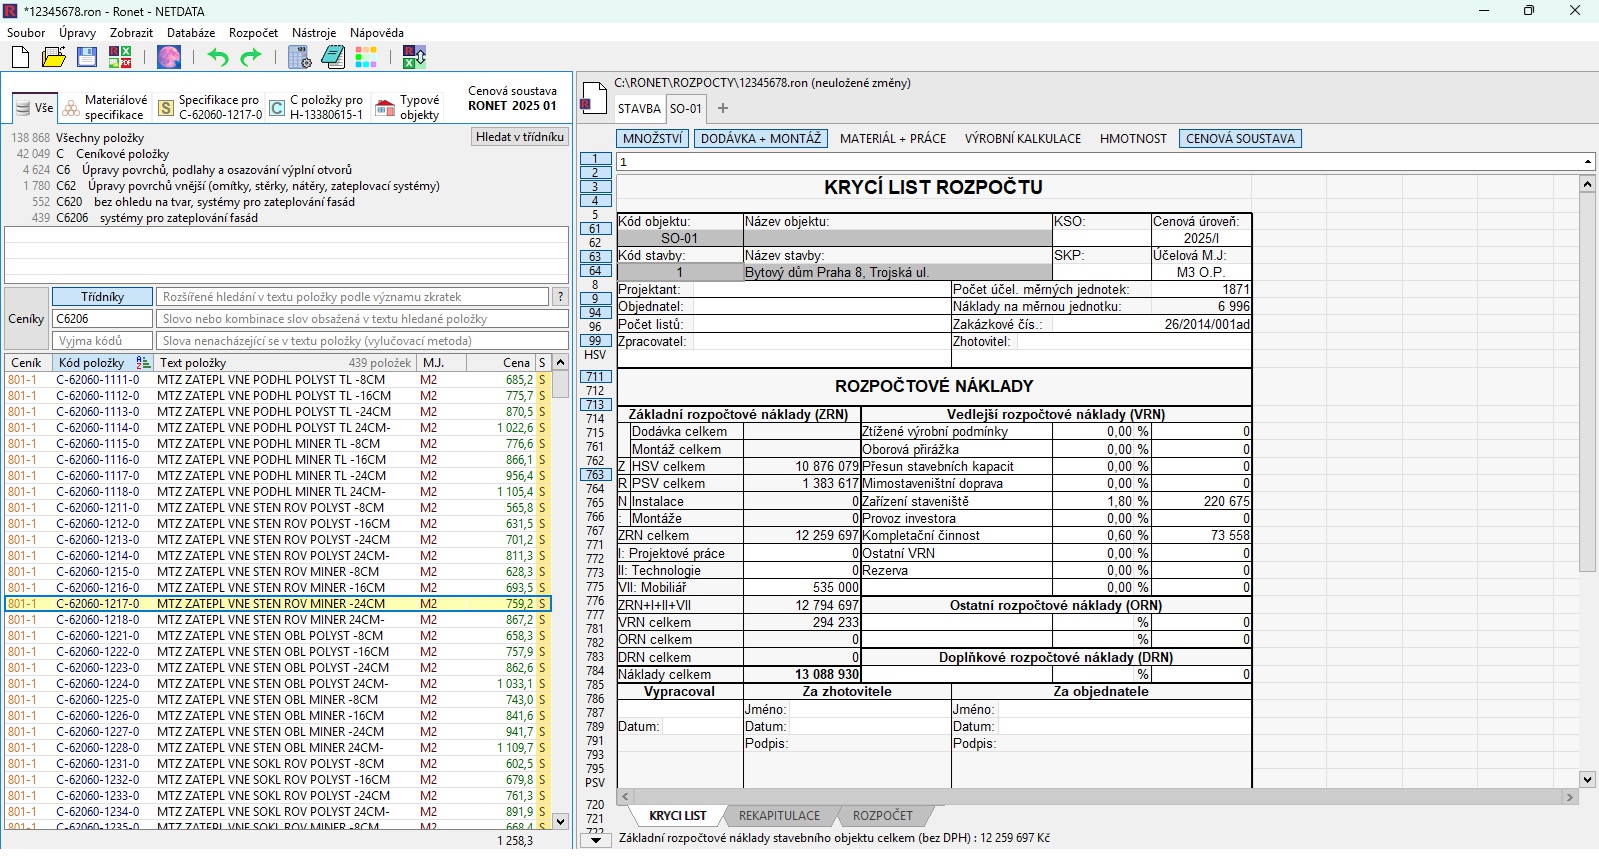Image resolution: width=1599 pixels, height=863 pixels.
Task: Click the Ronet document icon beside the file path
Action: coord(592,97)
